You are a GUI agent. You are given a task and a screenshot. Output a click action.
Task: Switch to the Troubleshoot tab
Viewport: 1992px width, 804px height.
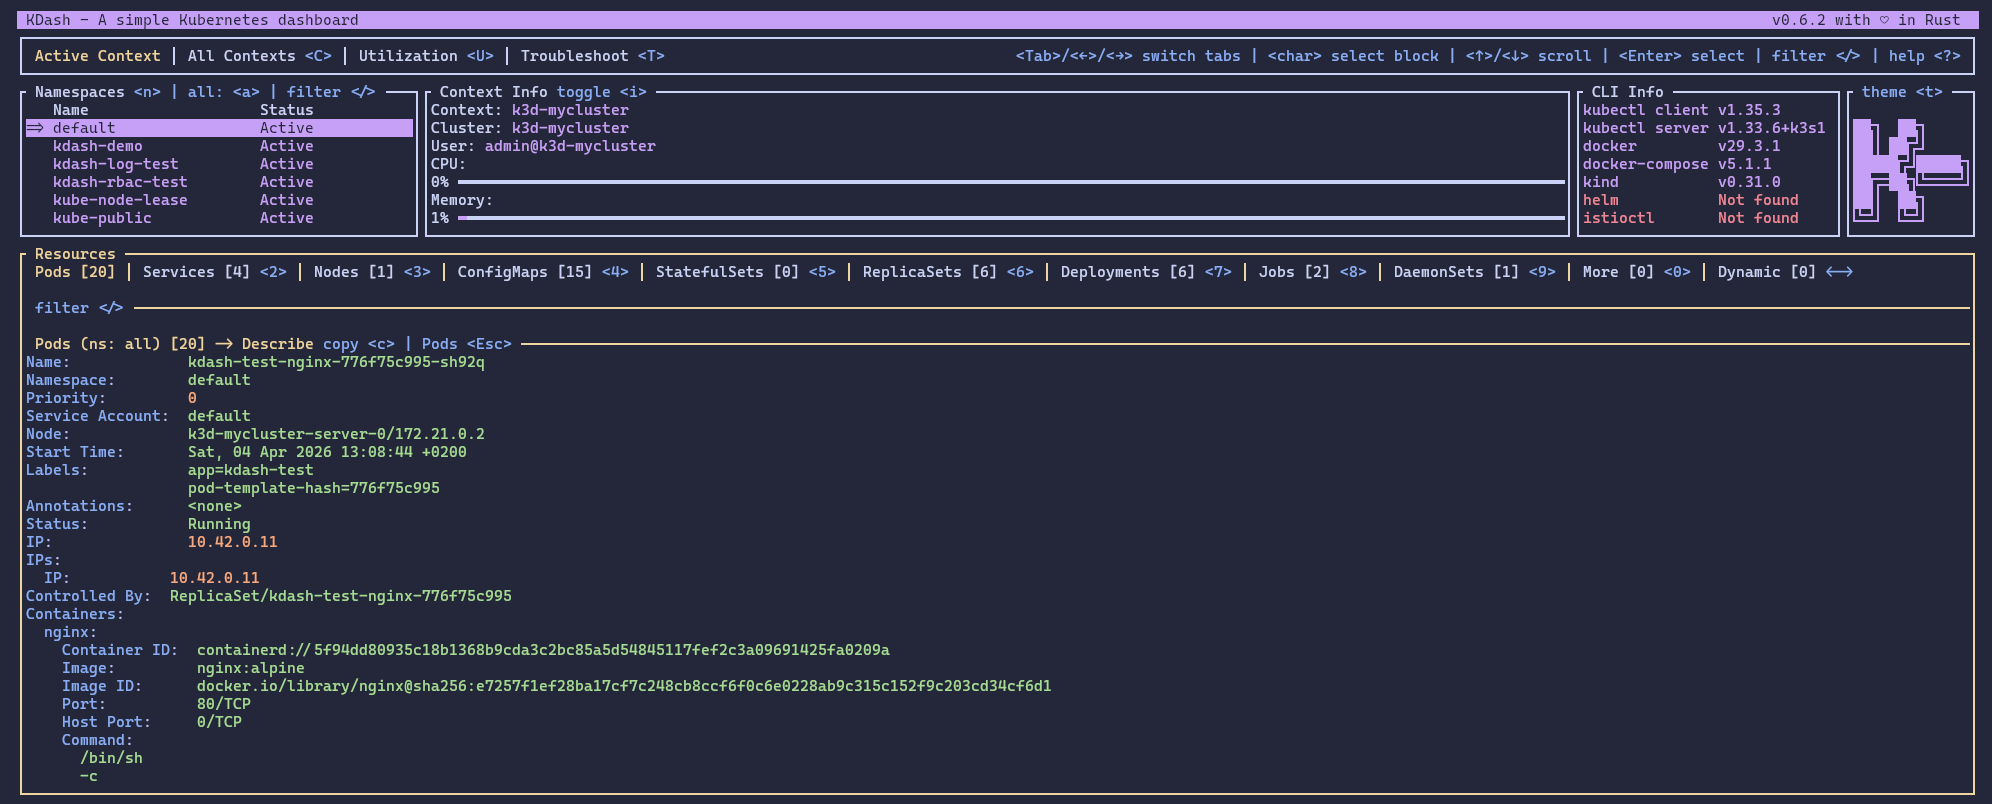[x=592, y=56]
